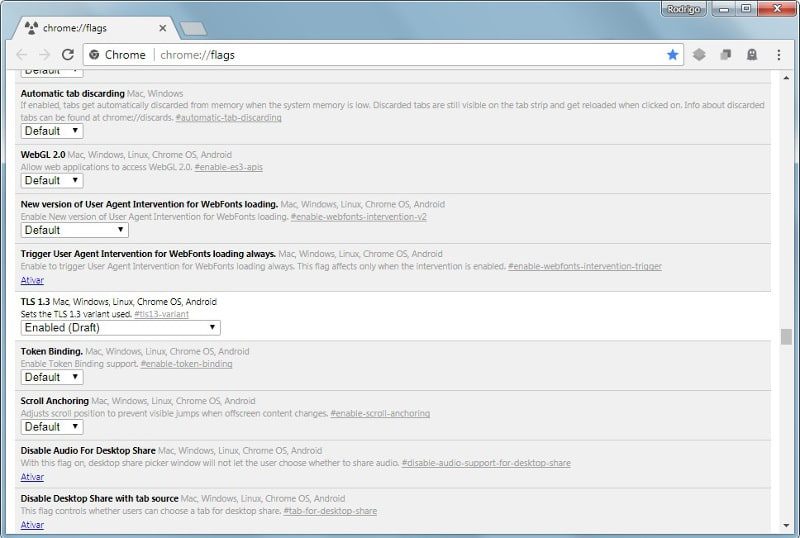Screen dimensions: 800x538
Task: Open Token Binding Default dropdown
Action: 52,377
